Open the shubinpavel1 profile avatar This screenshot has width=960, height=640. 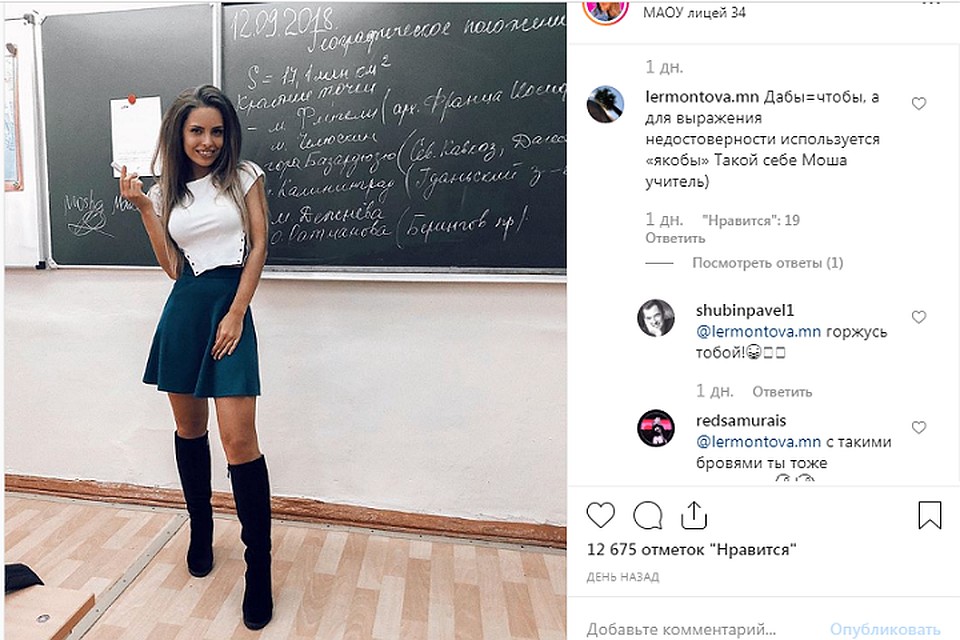coord(656,318)
